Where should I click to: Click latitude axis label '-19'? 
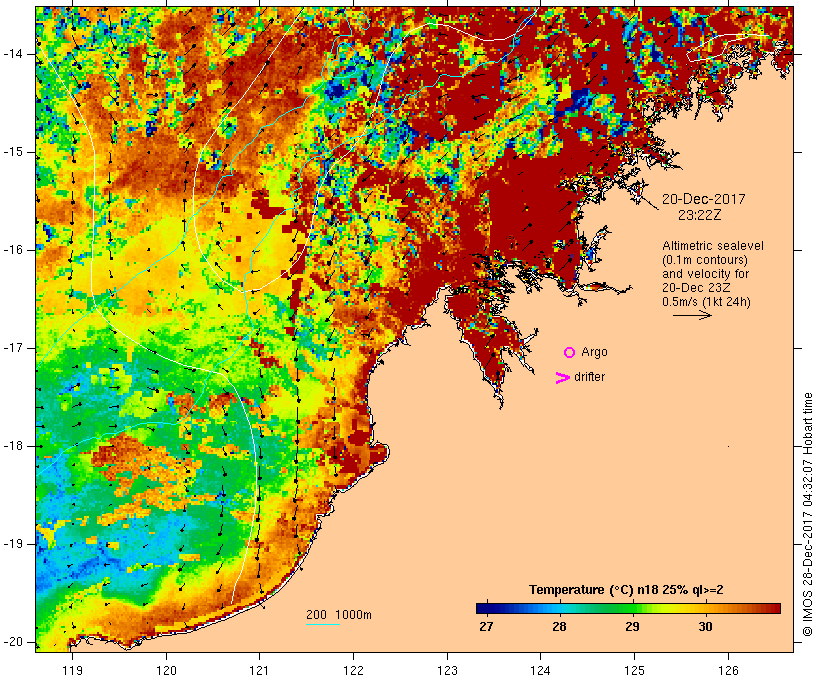[x=12, y=545]
